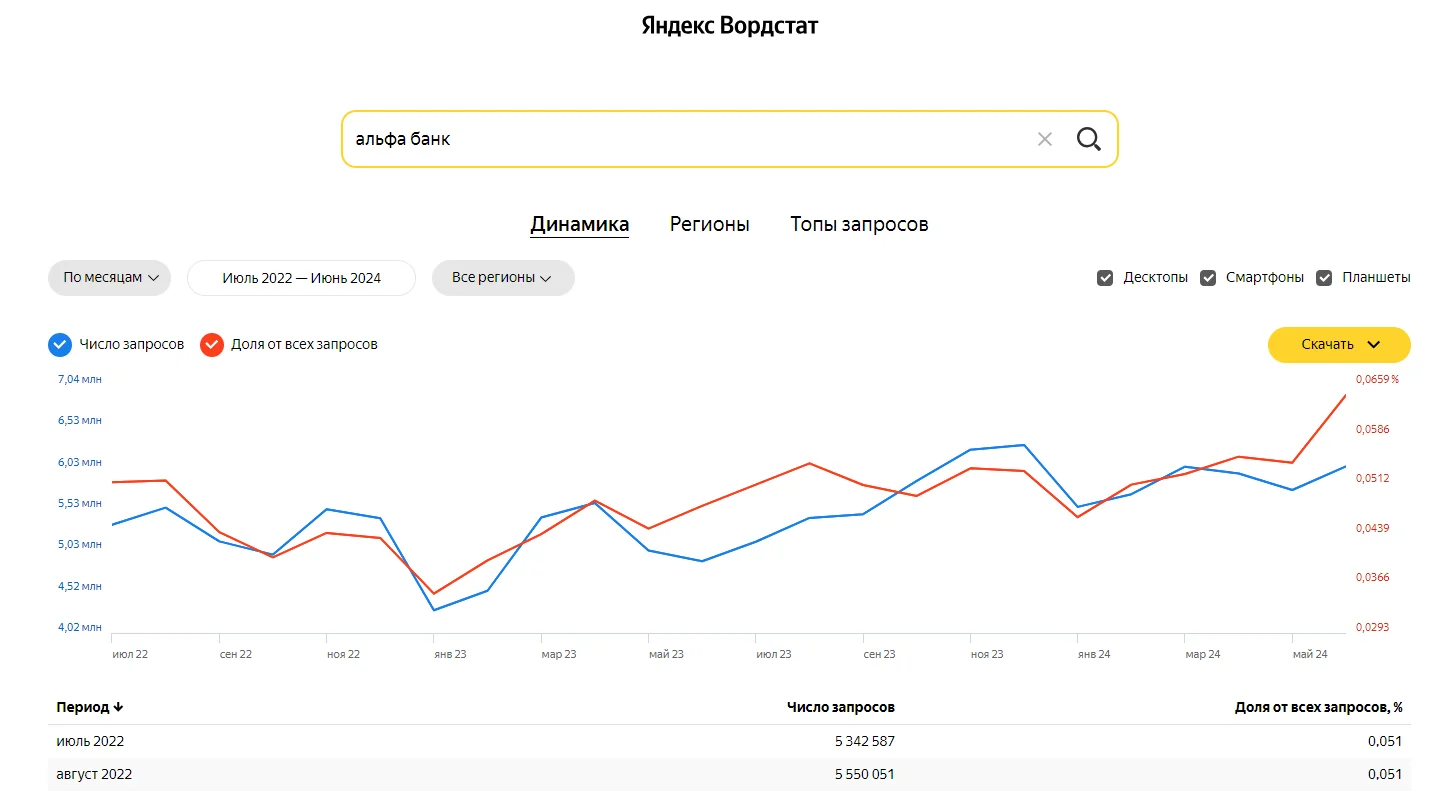Expand the Все регионы dropdown
1455x796 pixels.
click(503, 278)
